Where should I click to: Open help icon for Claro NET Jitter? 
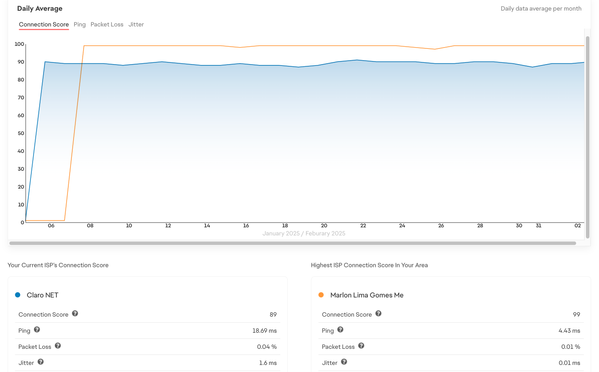point(40,362)
